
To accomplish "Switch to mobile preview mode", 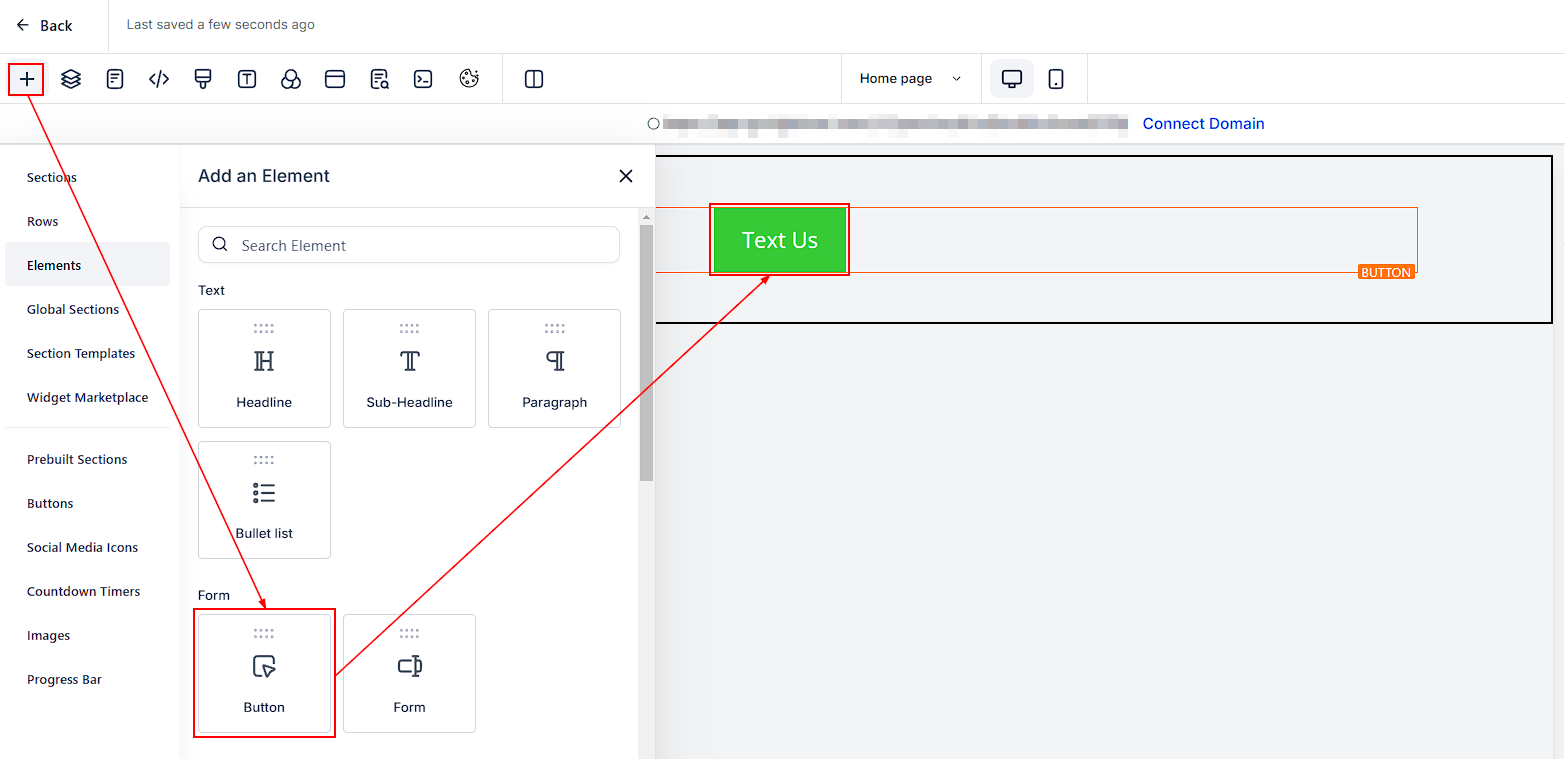I will pos(1056,79).
